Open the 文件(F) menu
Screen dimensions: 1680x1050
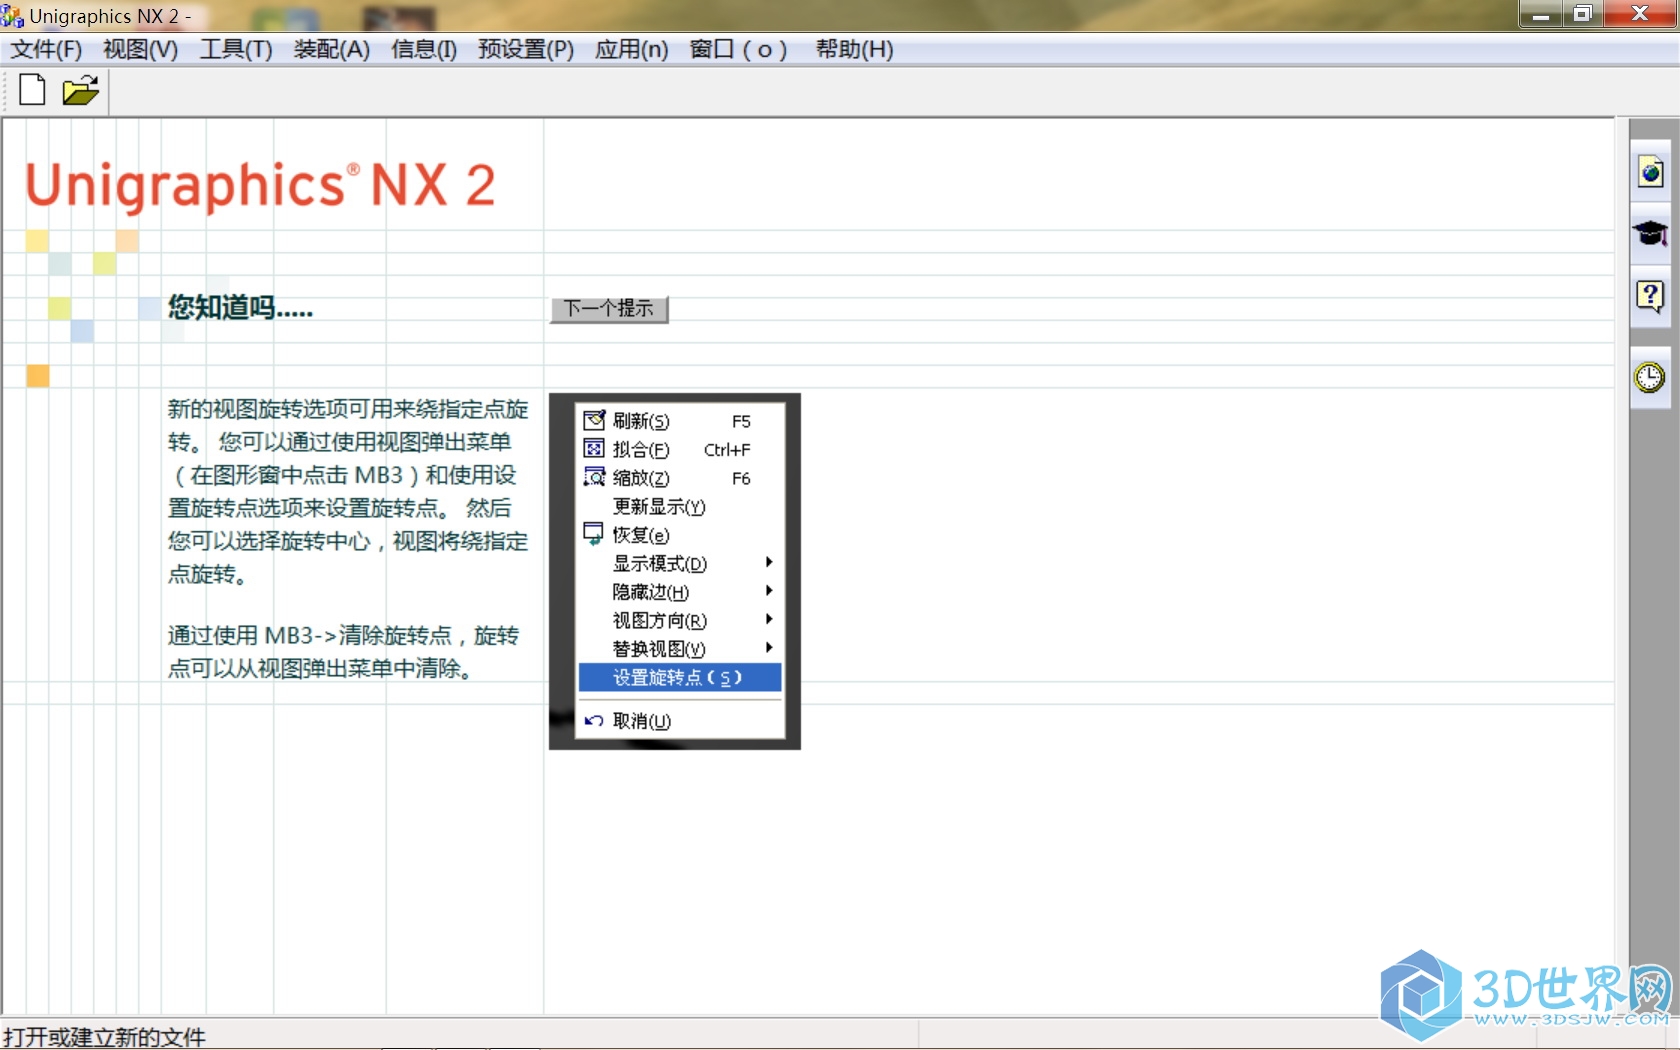pyautogui.click(x=46, y=49)
